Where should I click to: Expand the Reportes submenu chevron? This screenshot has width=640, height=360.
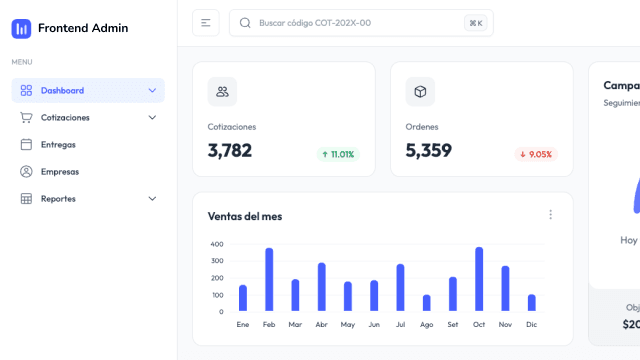coord(152,199)
